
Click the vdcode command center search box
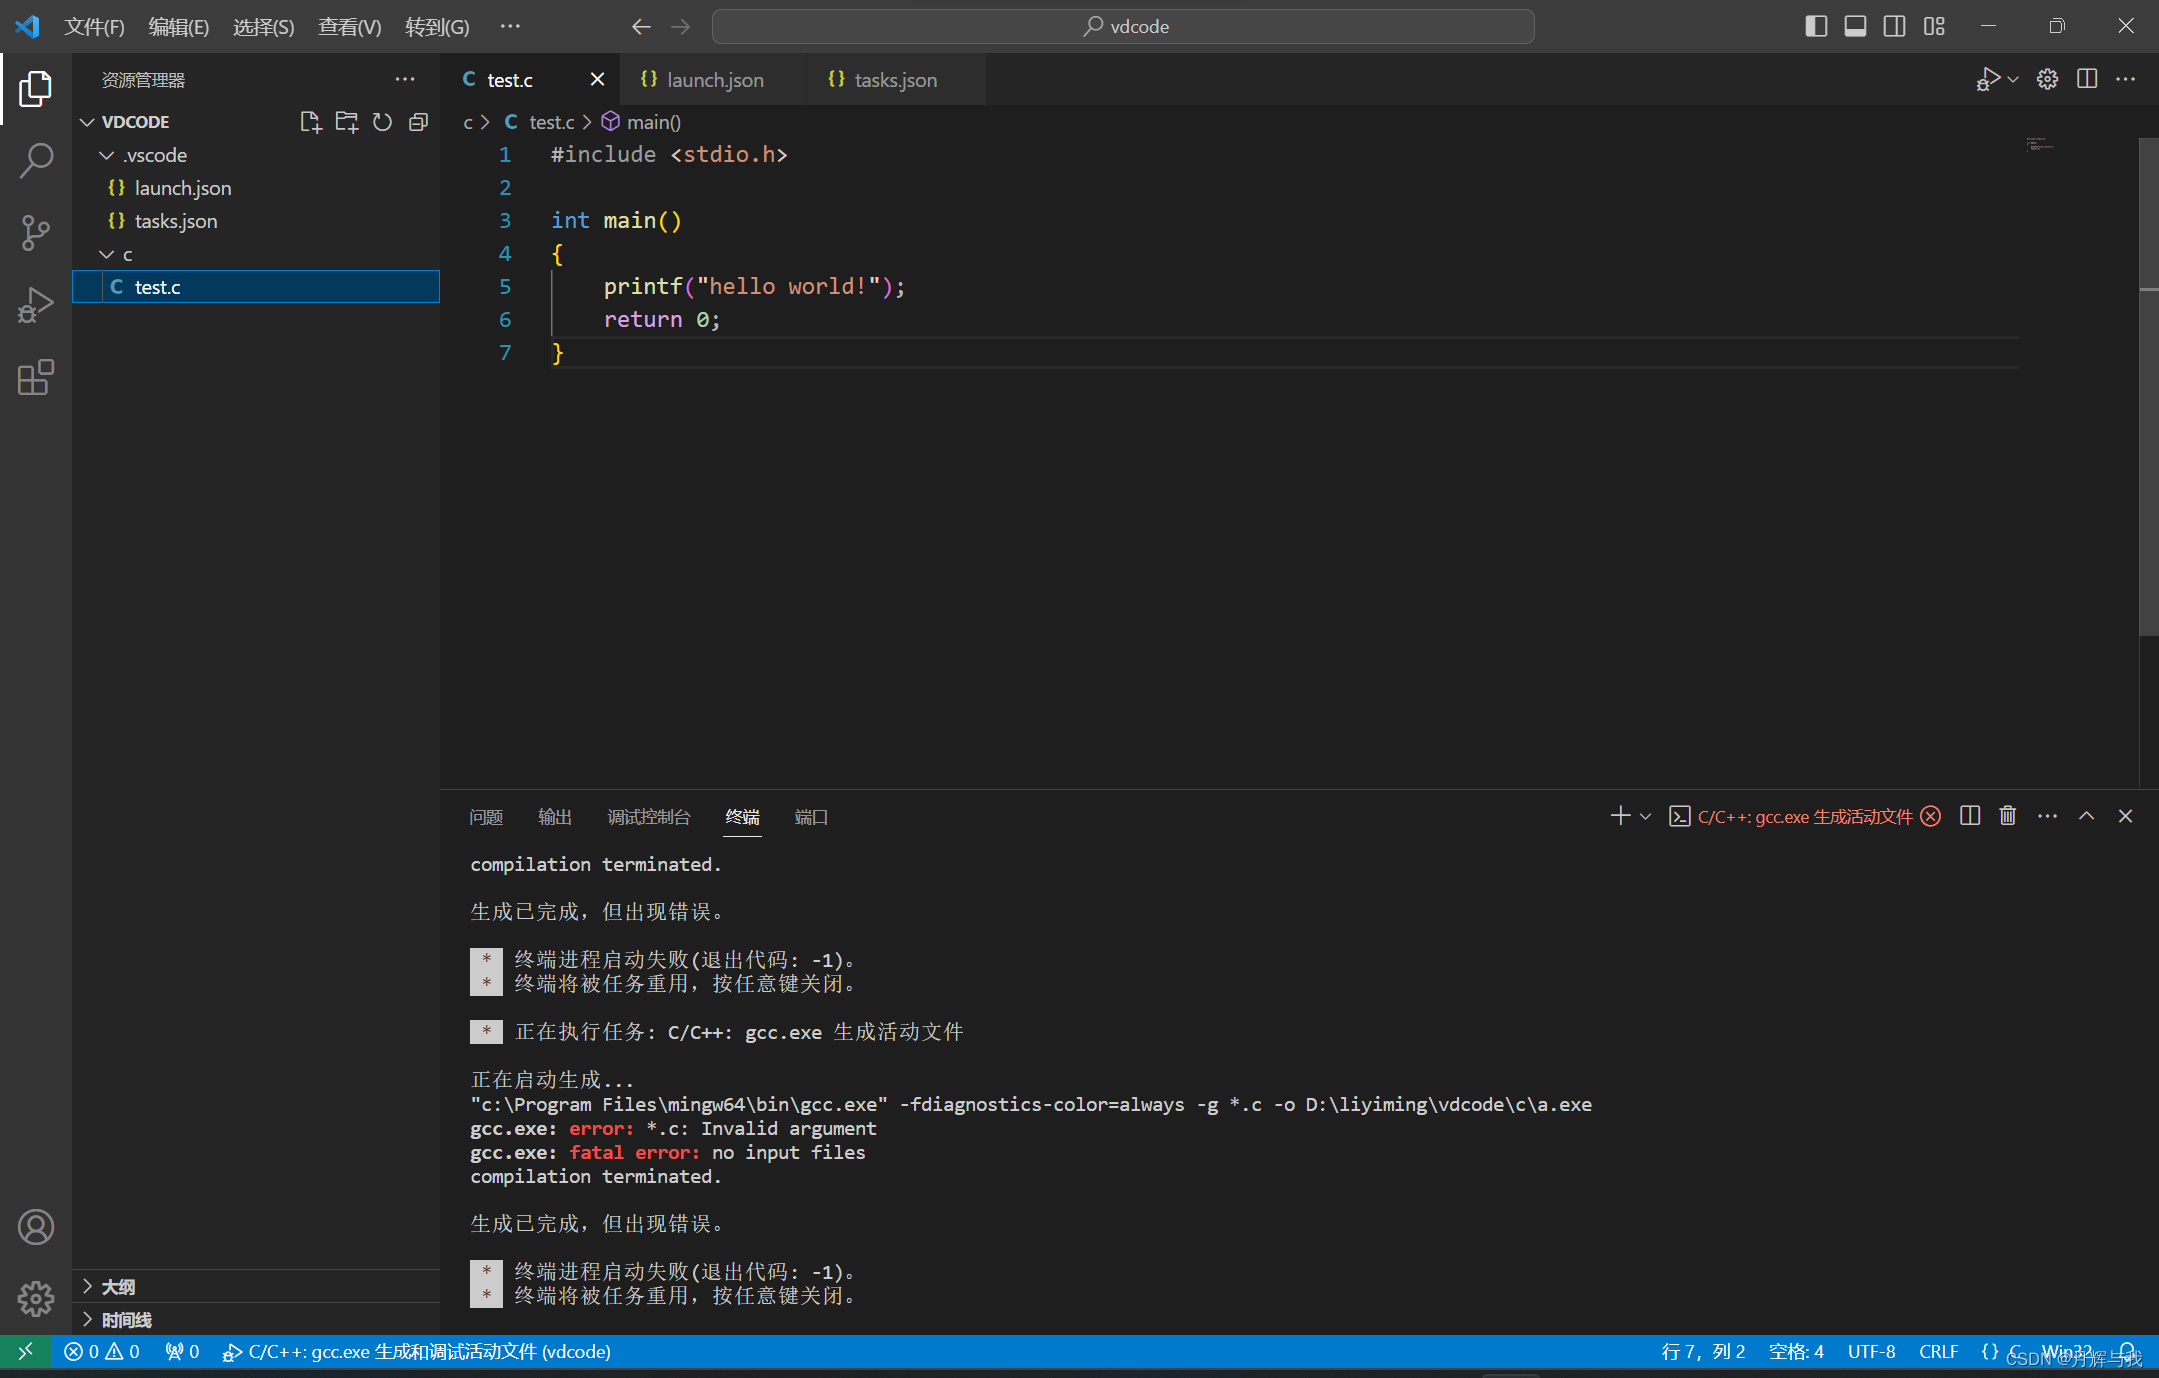(1123, 26)
